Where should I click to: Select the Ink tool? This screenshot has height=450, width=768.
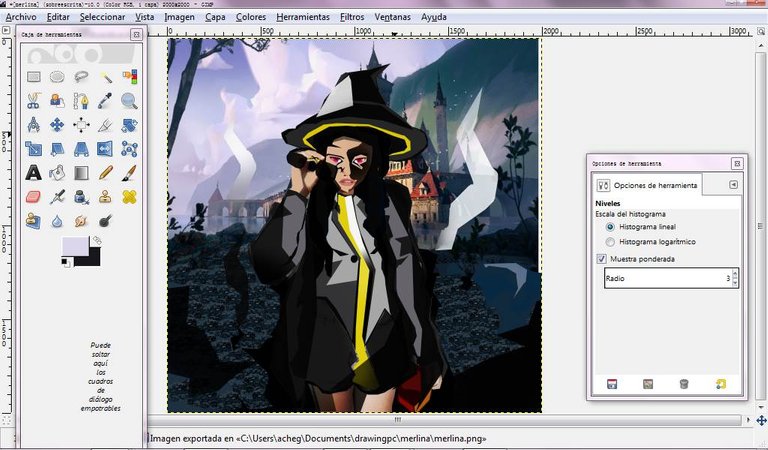(81, 197)
